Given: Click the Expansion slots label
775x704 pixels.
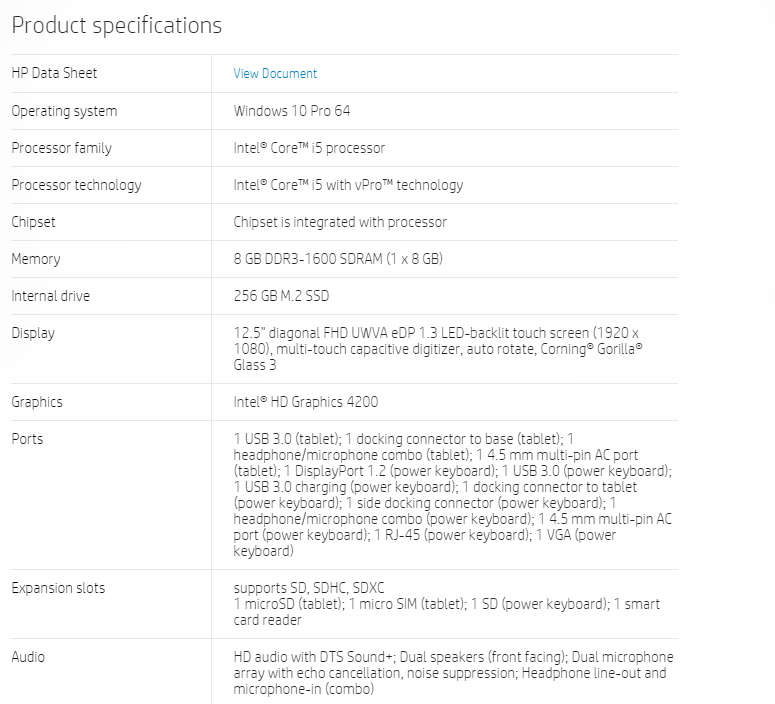Looking at the screenshot, I should click(x=58, y=588).
